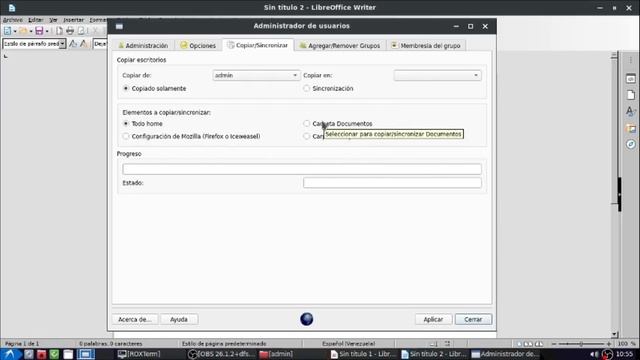640x360 pixels.
Task: Click the Print icon in Writer toolbar
Action: pos(70,31)
